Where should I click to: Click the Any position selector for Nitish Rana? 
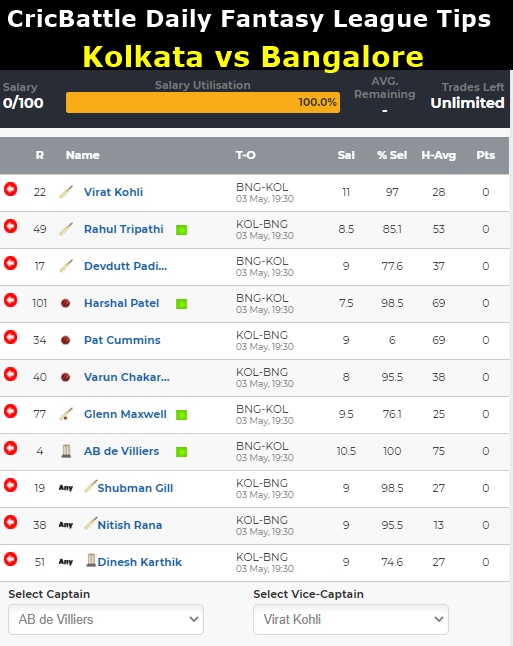tap(66, 525)
